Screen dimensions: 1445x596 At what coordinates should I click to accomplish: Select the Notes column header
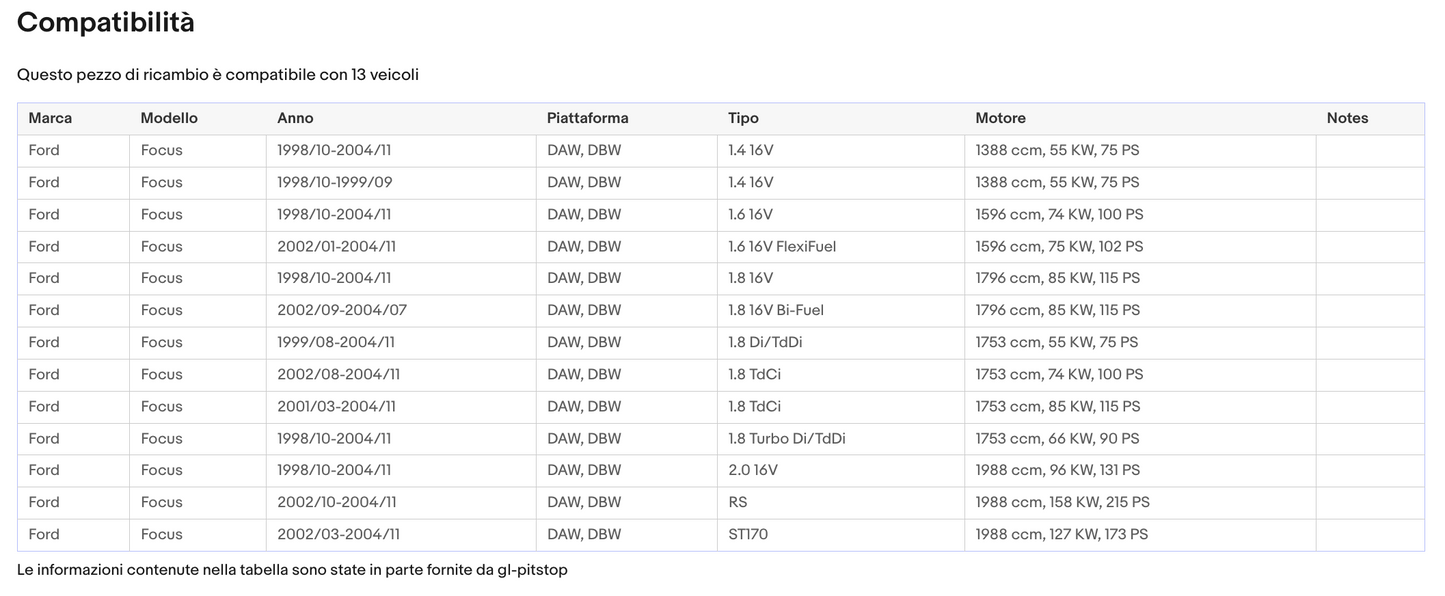click(x=1347, y=118)
